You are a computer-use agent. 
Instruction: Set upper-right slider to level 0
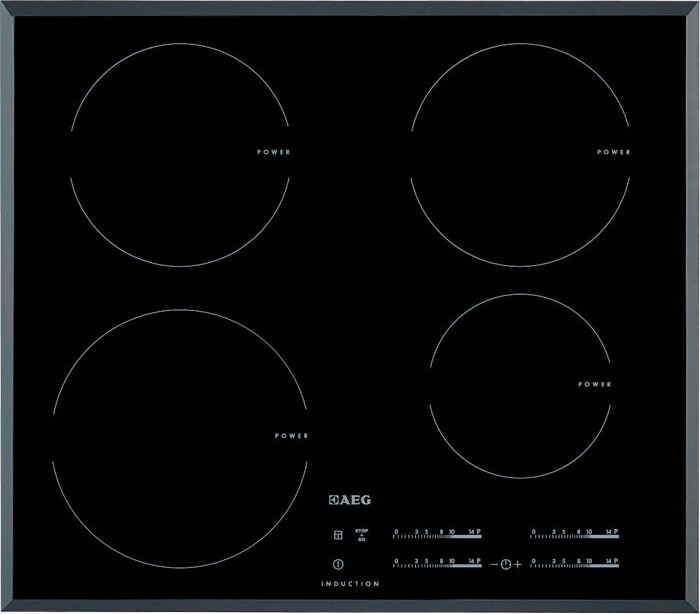(533, 532)
